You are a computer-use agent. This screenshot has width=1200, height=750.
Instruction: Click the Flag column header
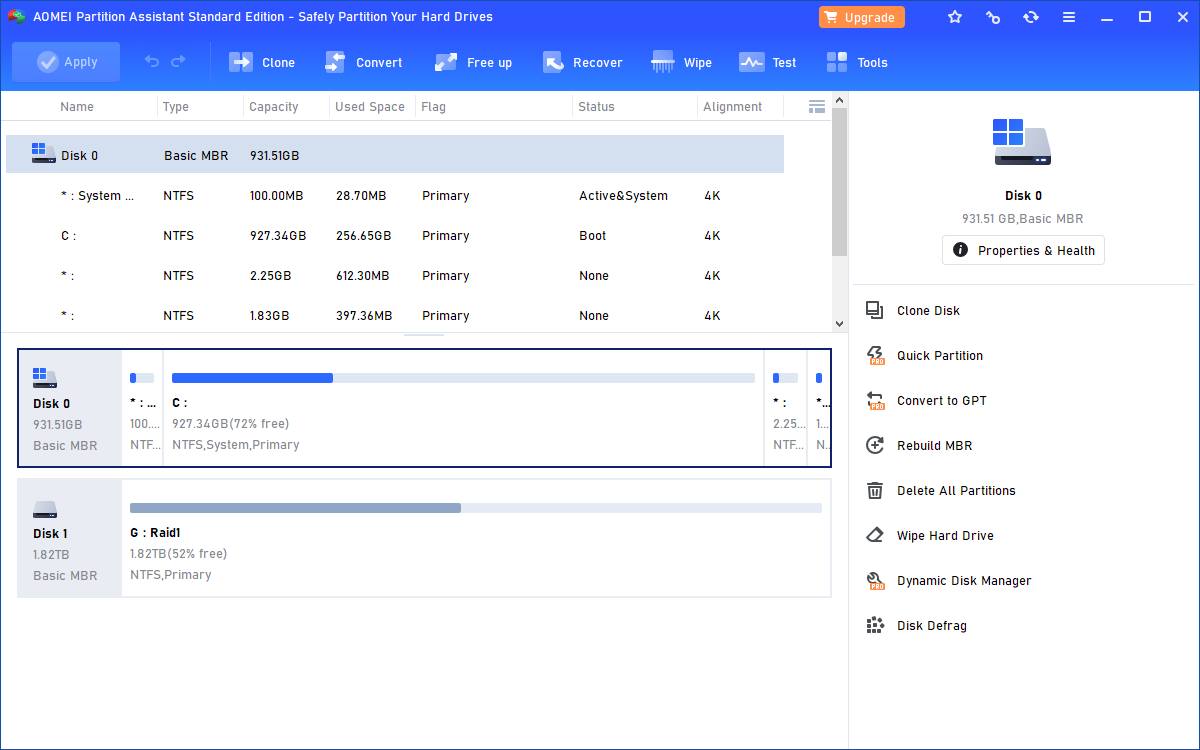coord(433,106)
